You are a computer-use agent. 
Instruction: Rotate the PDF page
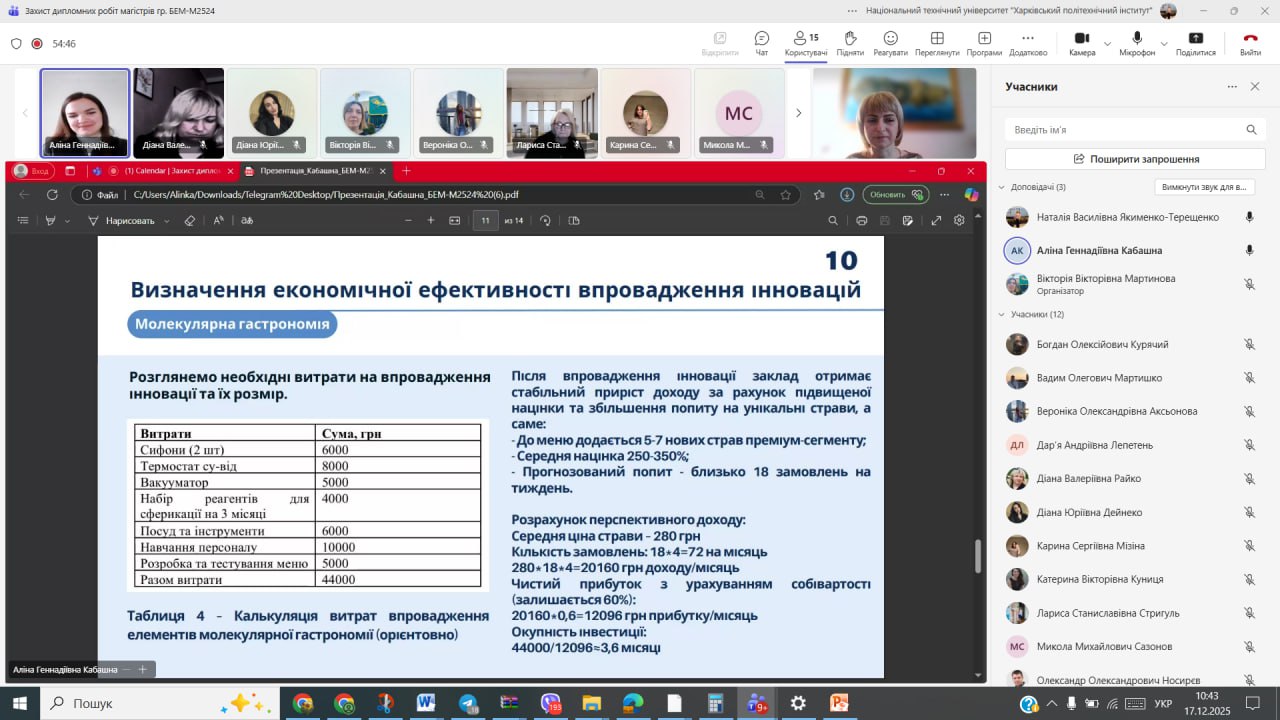tap(545, 220)
